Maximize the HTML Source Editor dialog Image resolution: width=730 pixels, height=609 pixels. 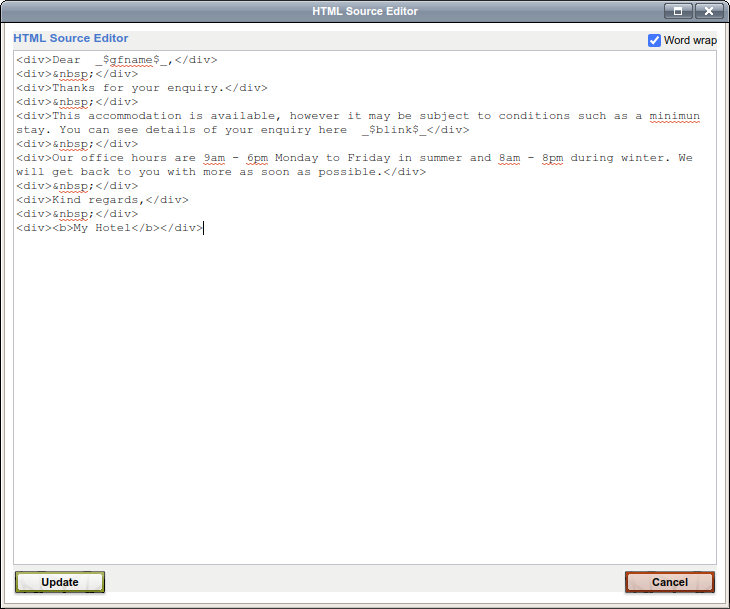pos(677,11)
